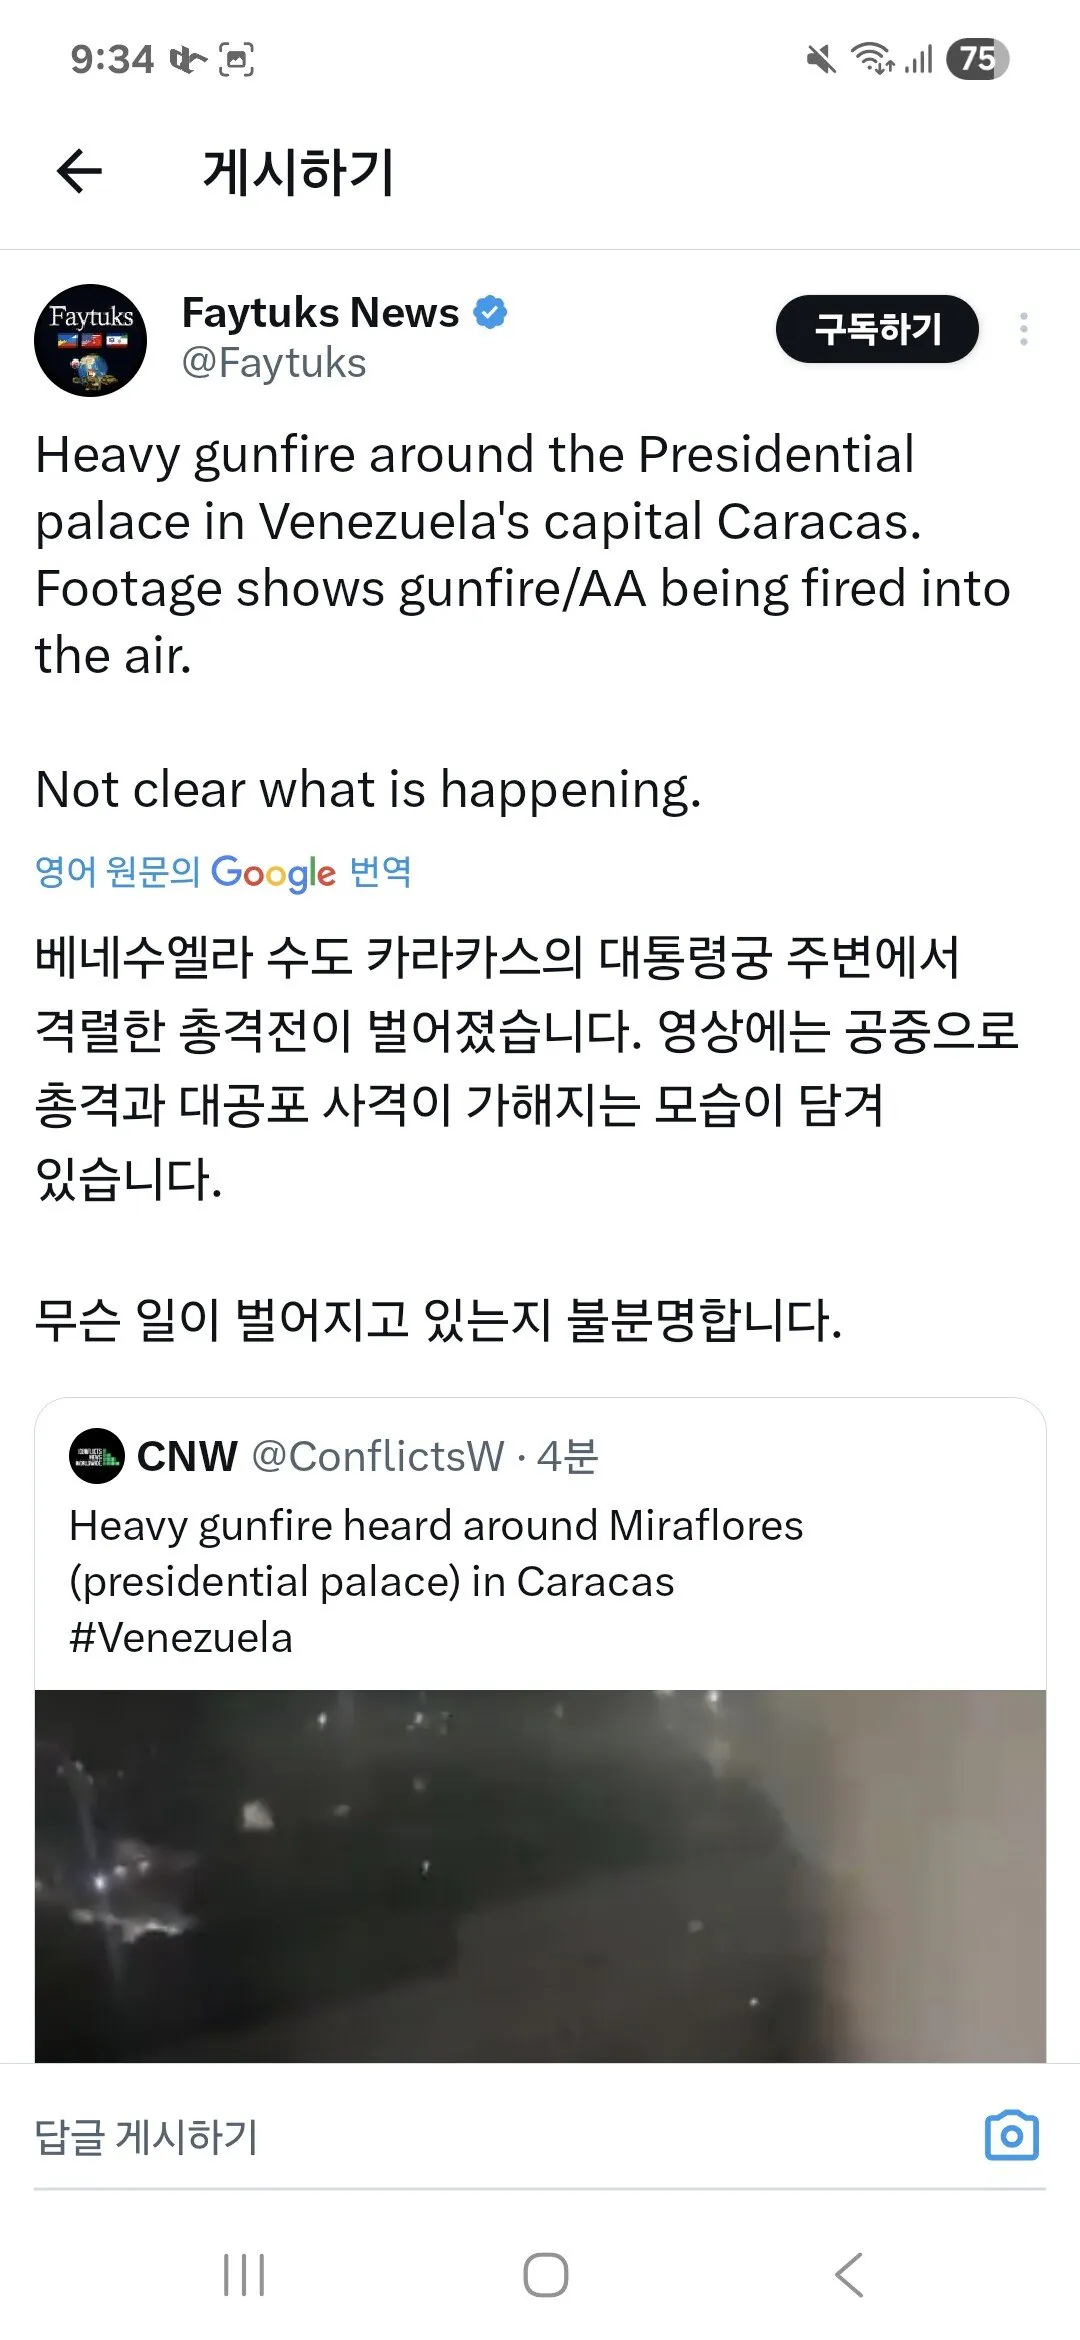Open the @Faytuks handle
The width and height of the screenshot is (1080, 2340).
click(274, 363)
